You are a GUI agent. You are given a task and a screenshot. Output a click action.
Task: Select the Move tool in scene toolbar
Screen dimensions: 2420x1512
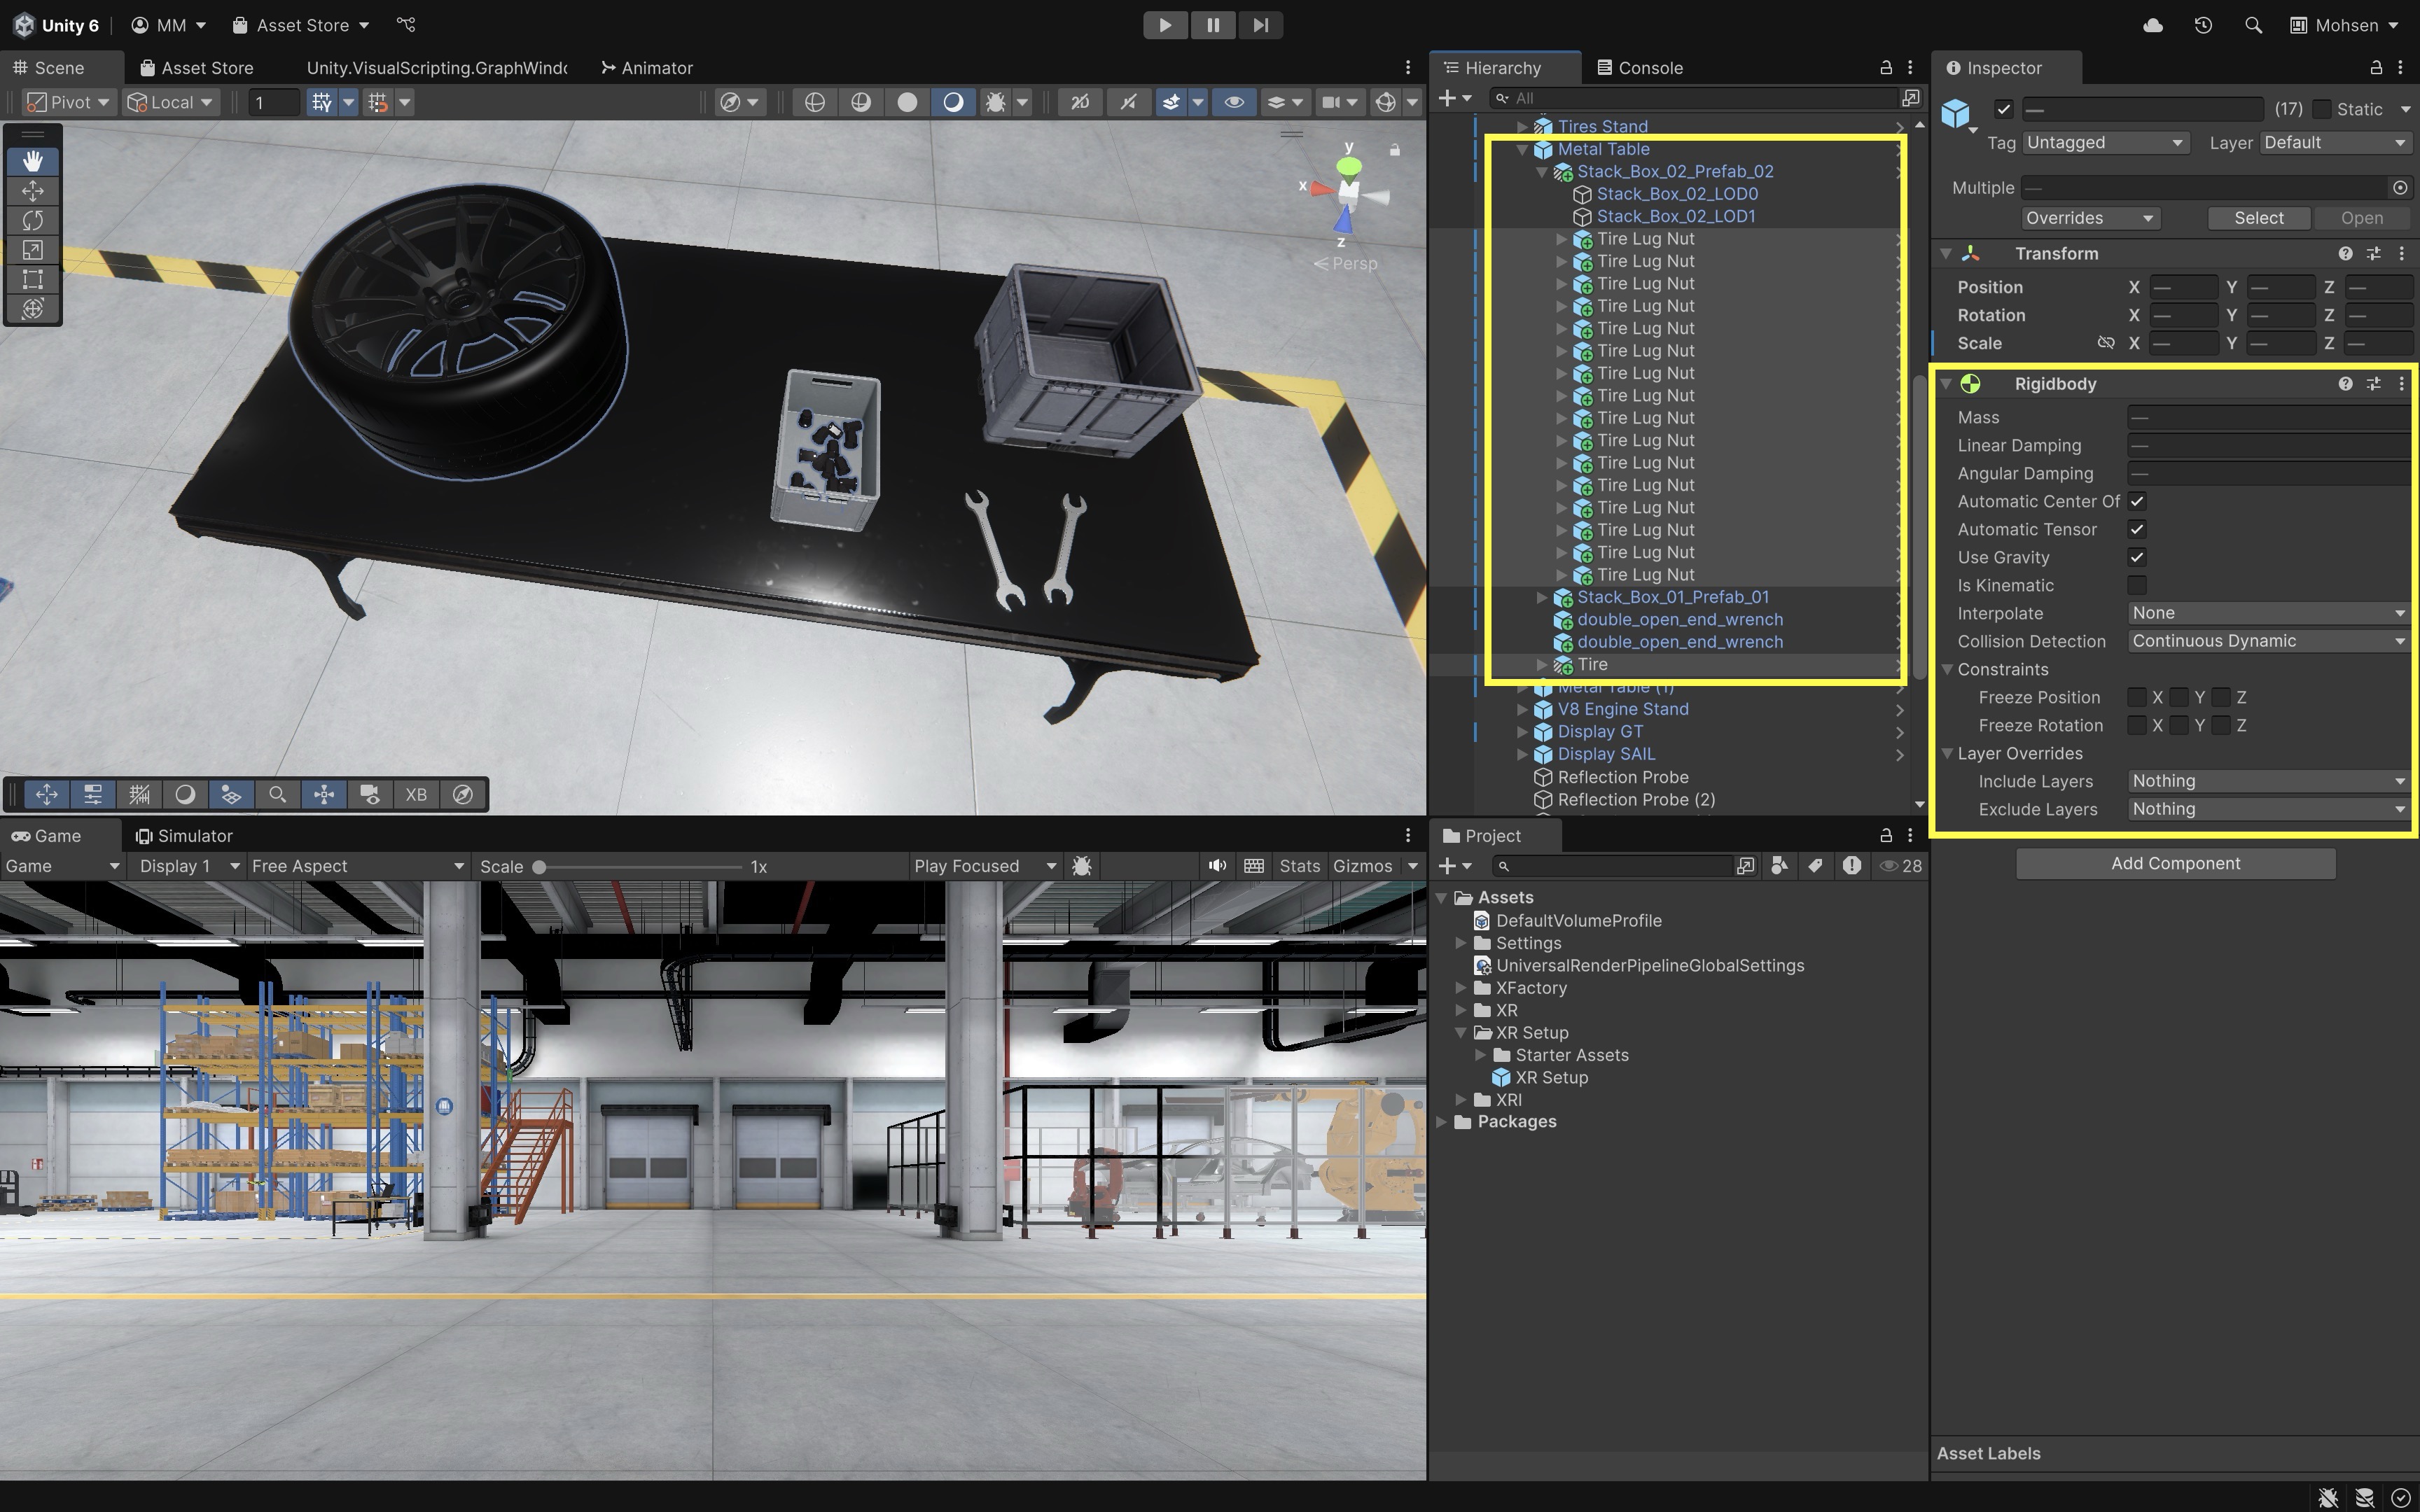32,191
